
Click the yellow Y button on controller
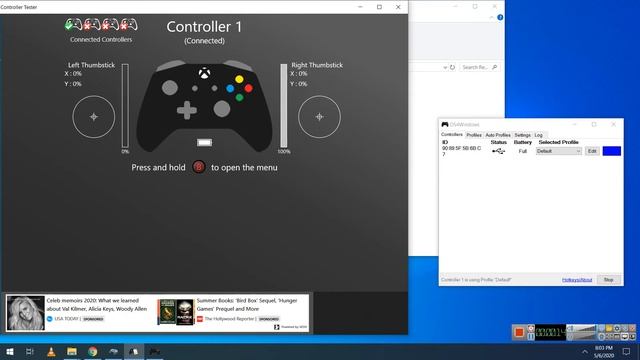click(x=239, y=79)
